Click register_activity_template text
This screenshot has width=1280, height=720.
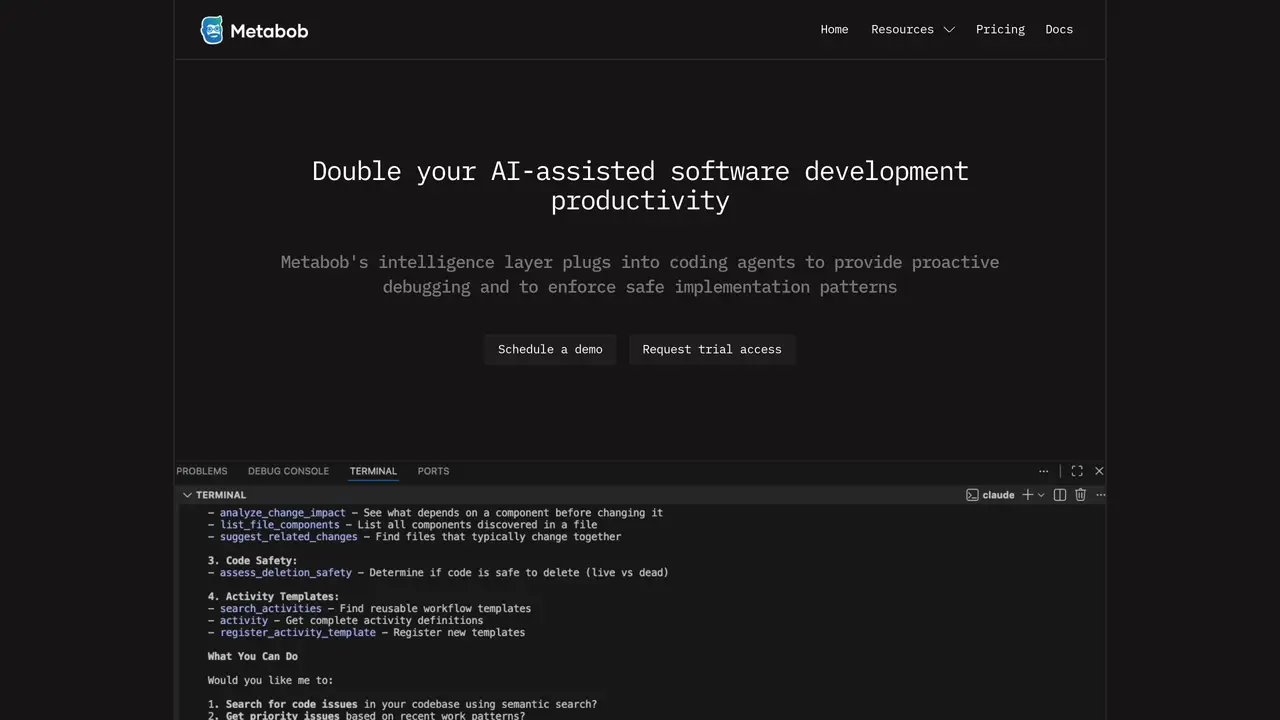pyautogui.click(x=298, y=632)
